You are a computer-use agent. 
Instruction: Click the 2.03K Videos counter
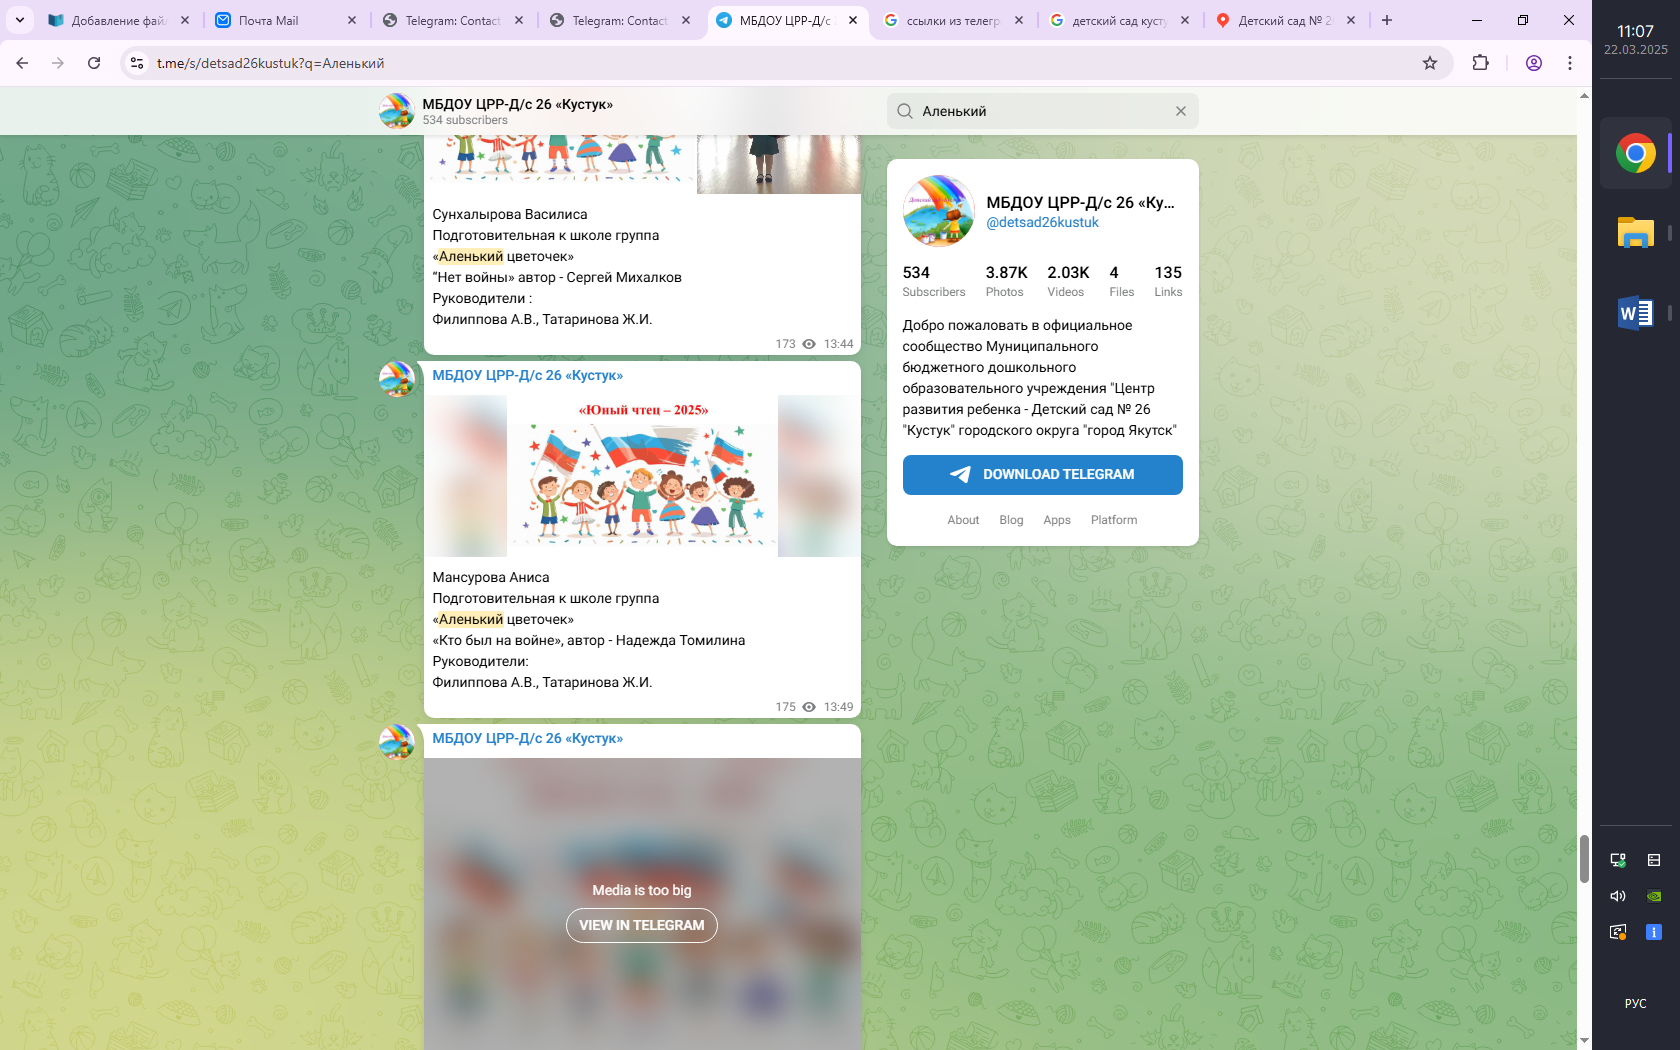coord(1068,281)
